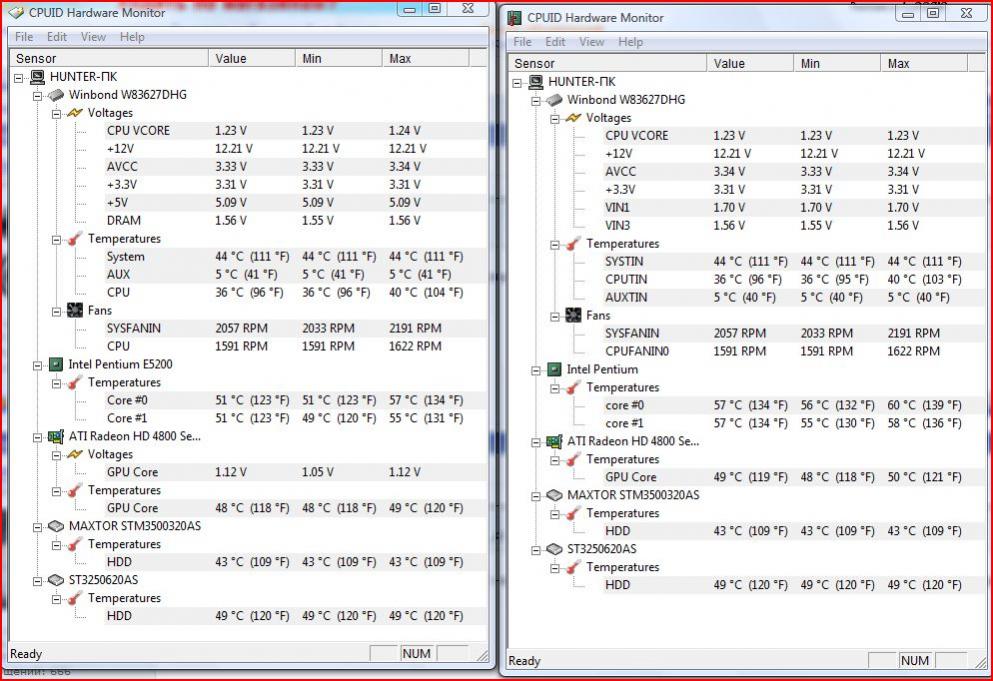Click Sensor column header in left window
This screenshot has height=681, width=993.
point(109,58)
